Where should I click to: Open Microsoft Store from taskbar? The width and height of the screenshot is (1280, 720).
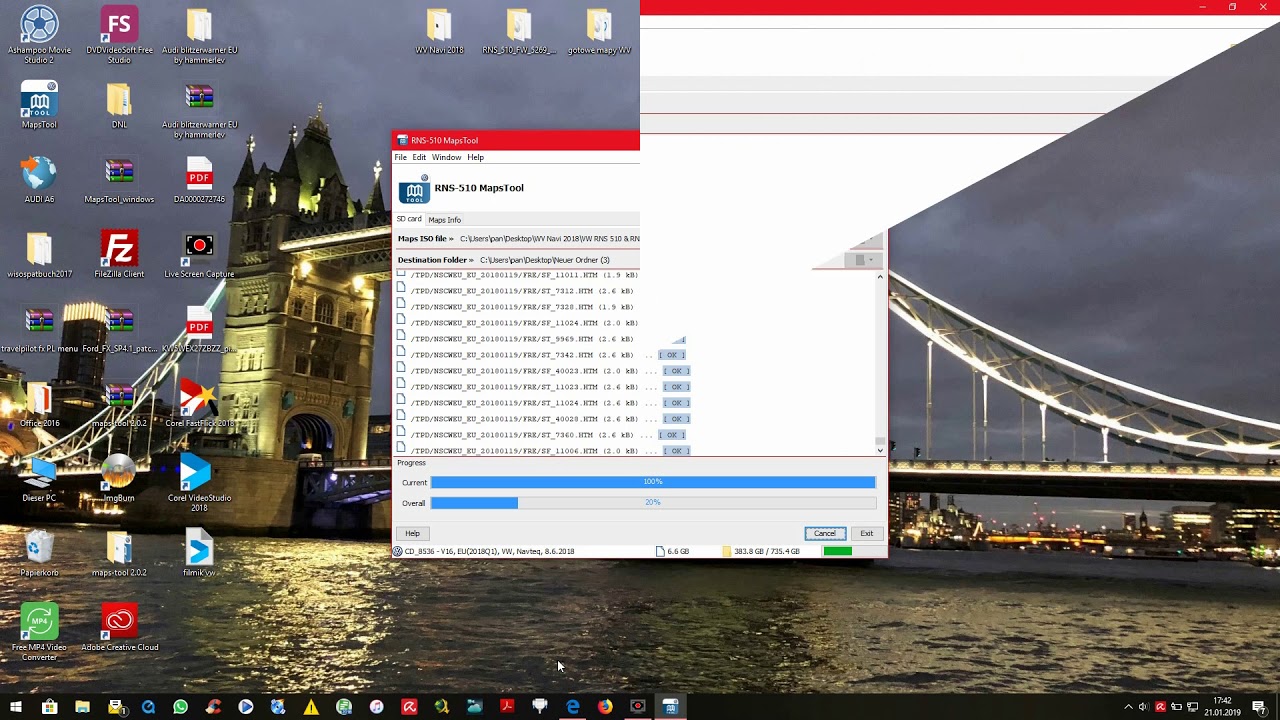pyautogui.click(x=49, y=707)
